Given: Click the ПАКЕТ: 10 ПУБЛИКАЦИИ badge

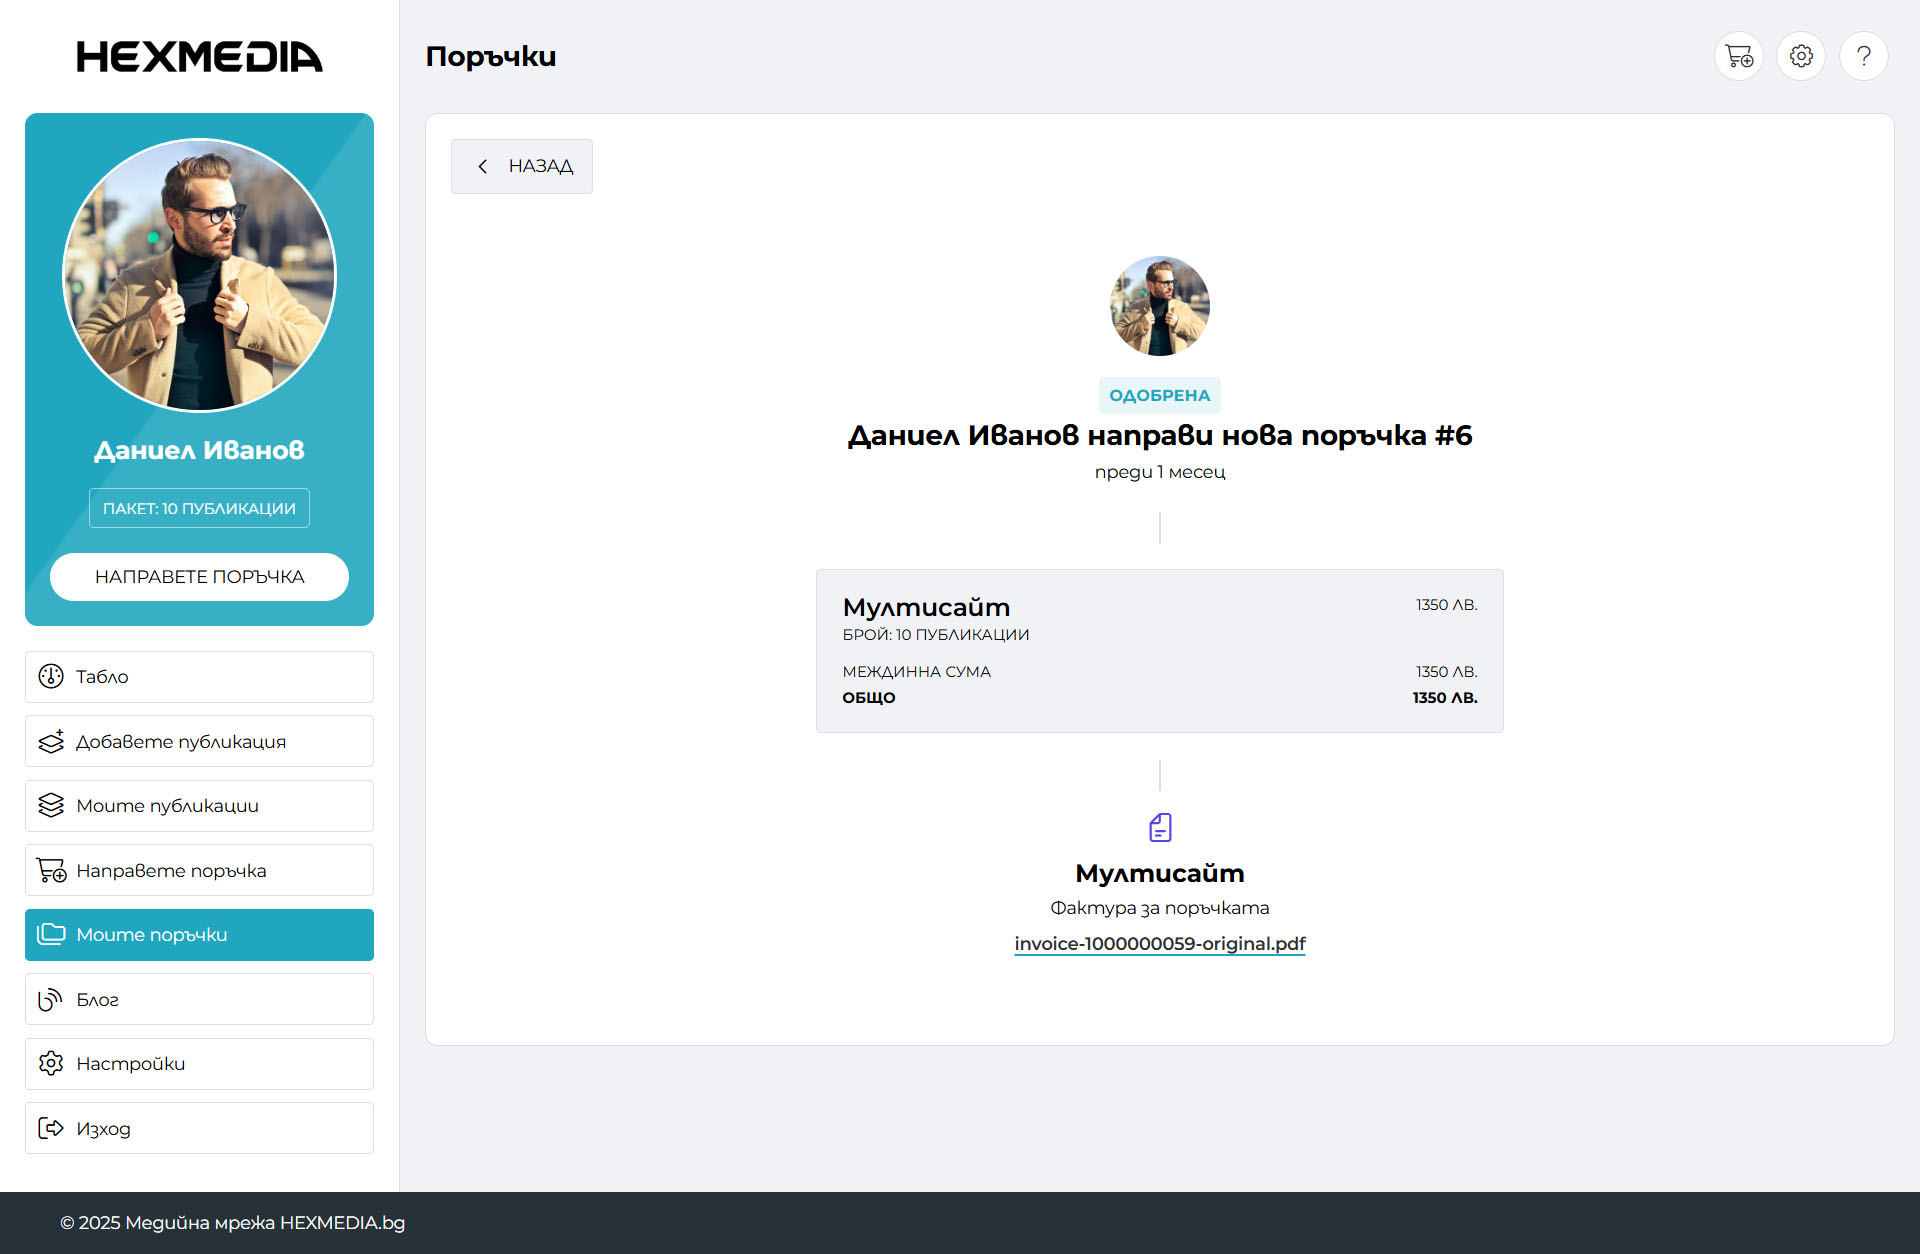Looking at the screenshot, I should tap(199, 508).
